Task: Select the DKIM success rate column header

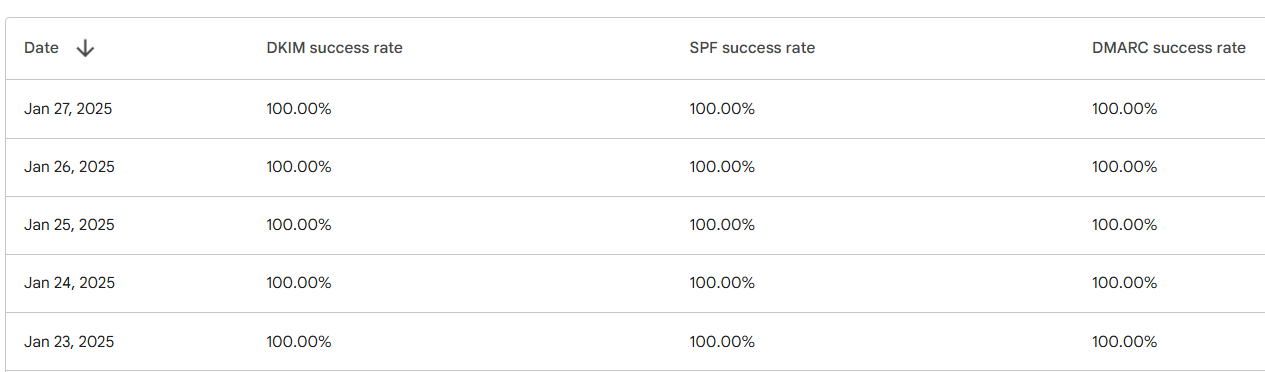Action: (x=334, y=48)
